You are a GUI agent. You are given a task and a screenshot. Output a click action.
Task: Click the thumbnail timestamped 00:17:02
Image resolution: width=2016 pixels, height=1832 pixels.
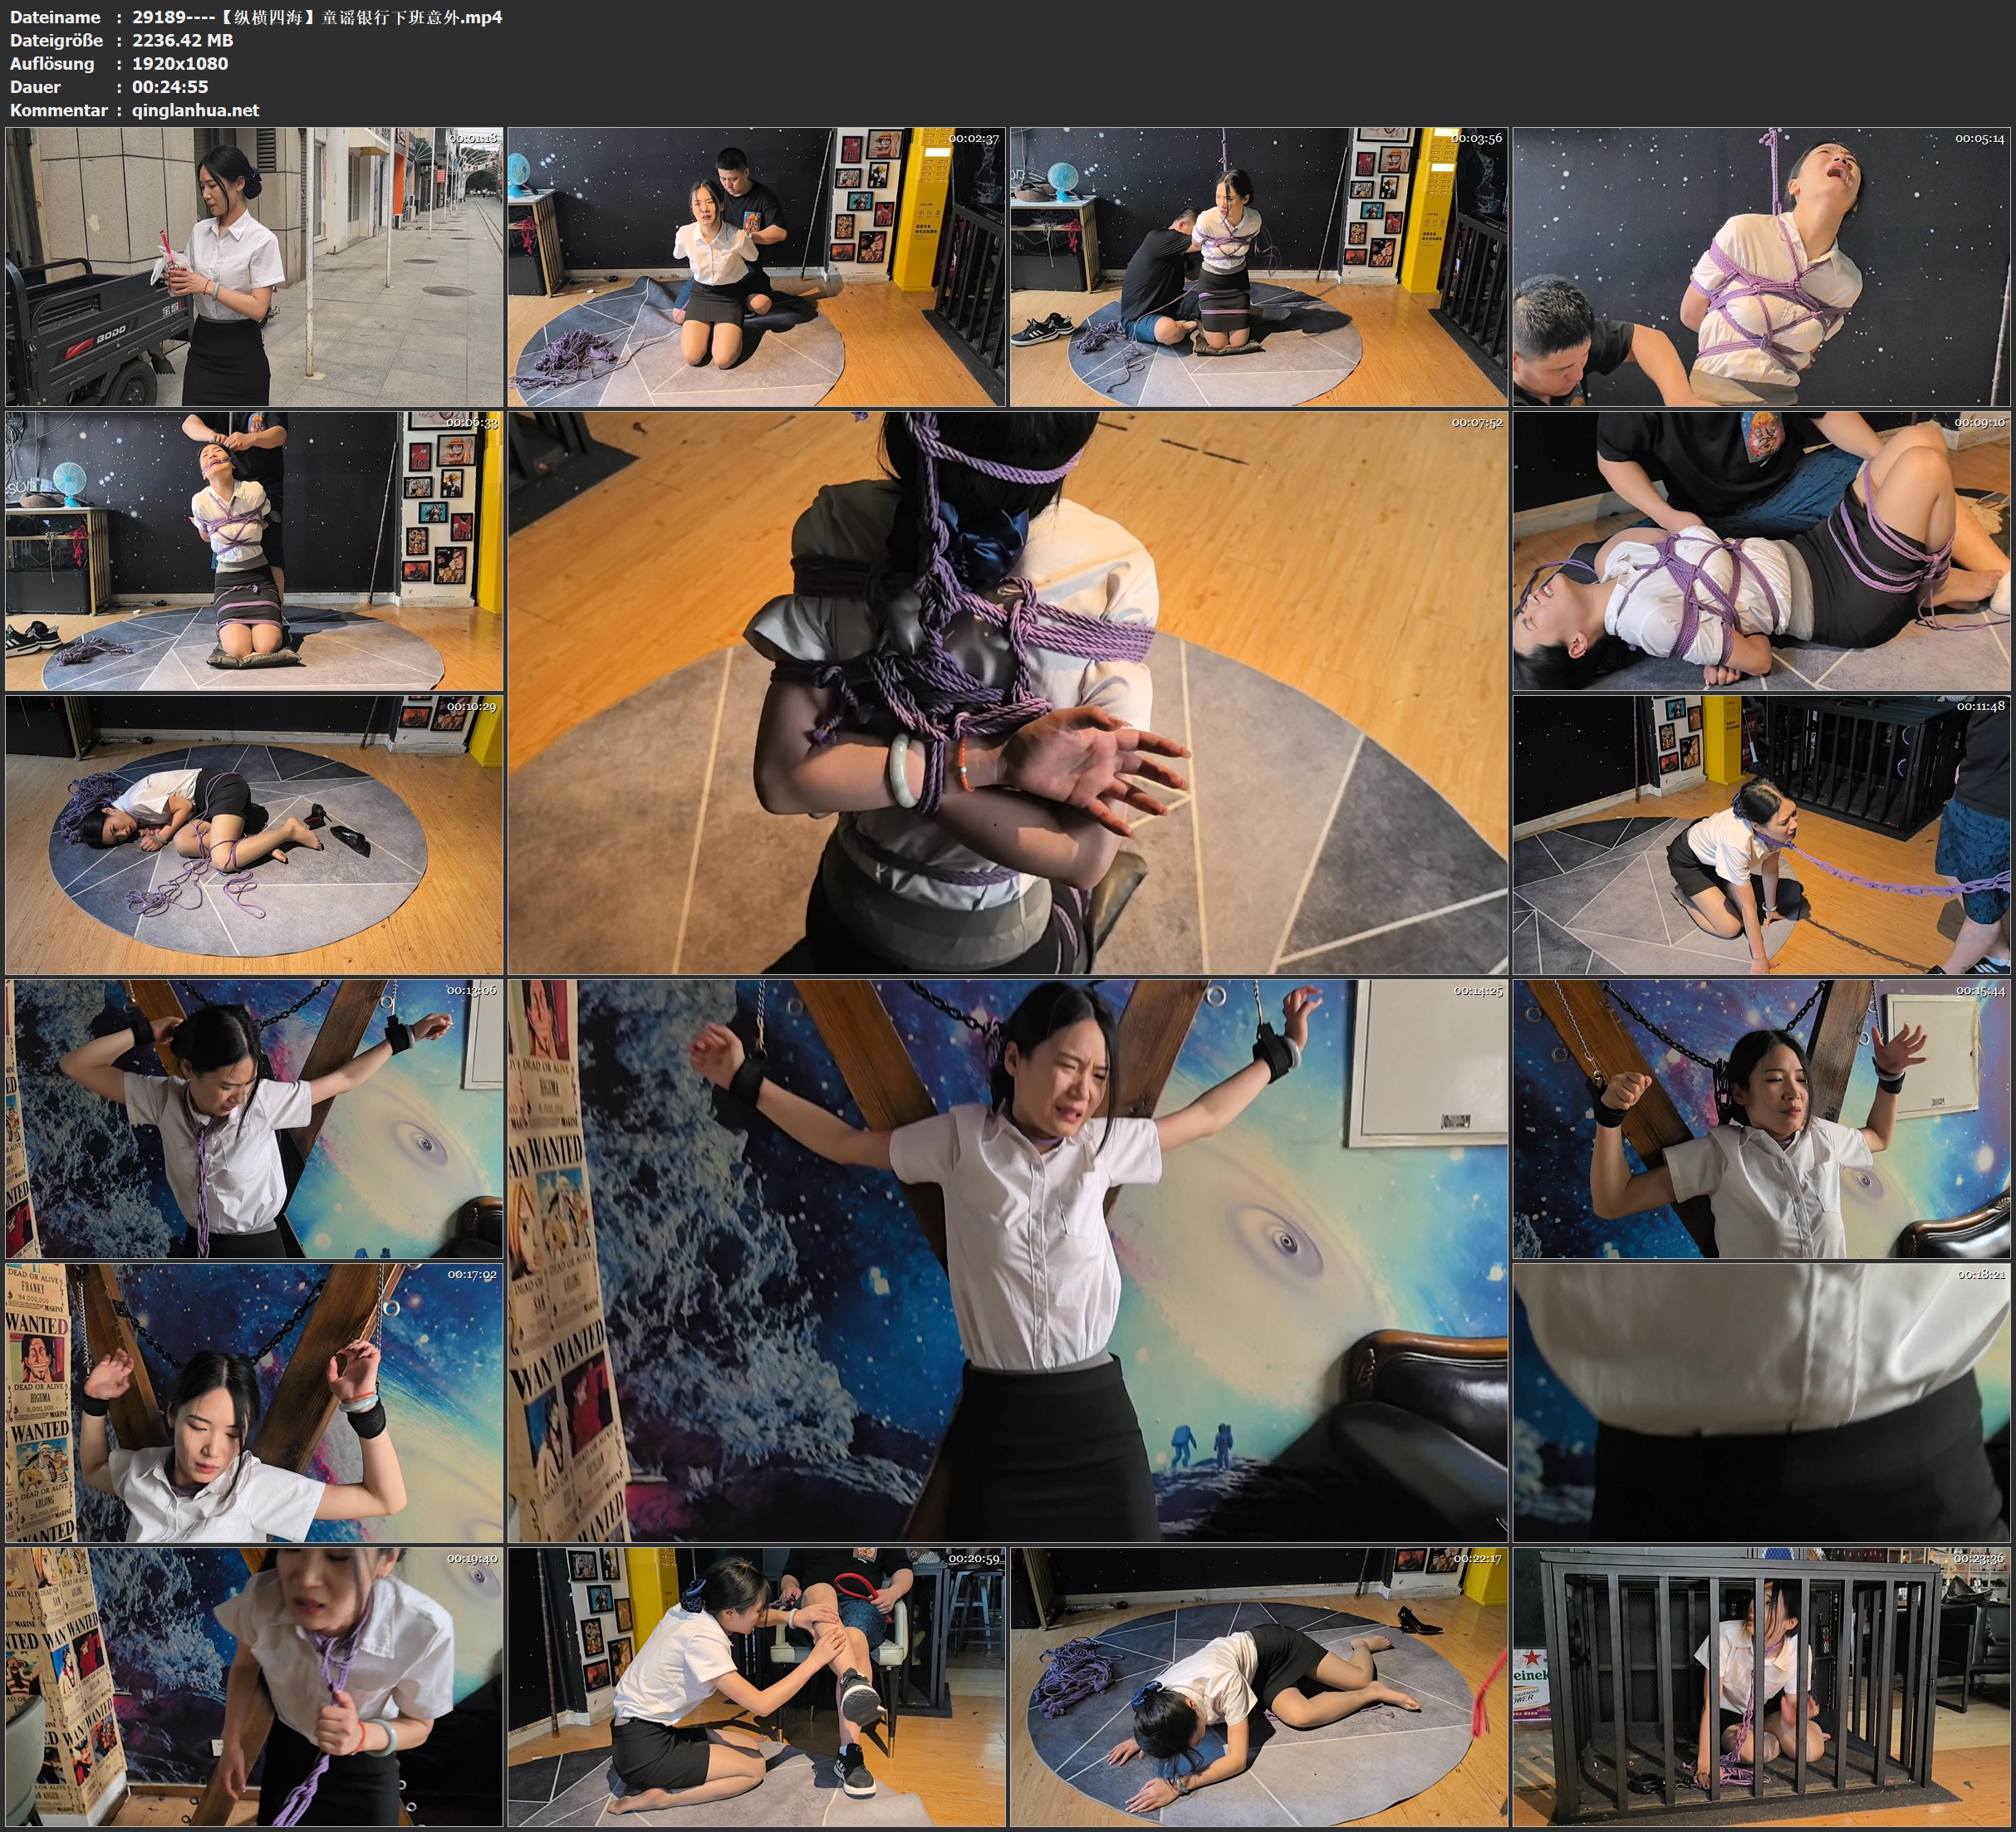tap(254, 1403)
